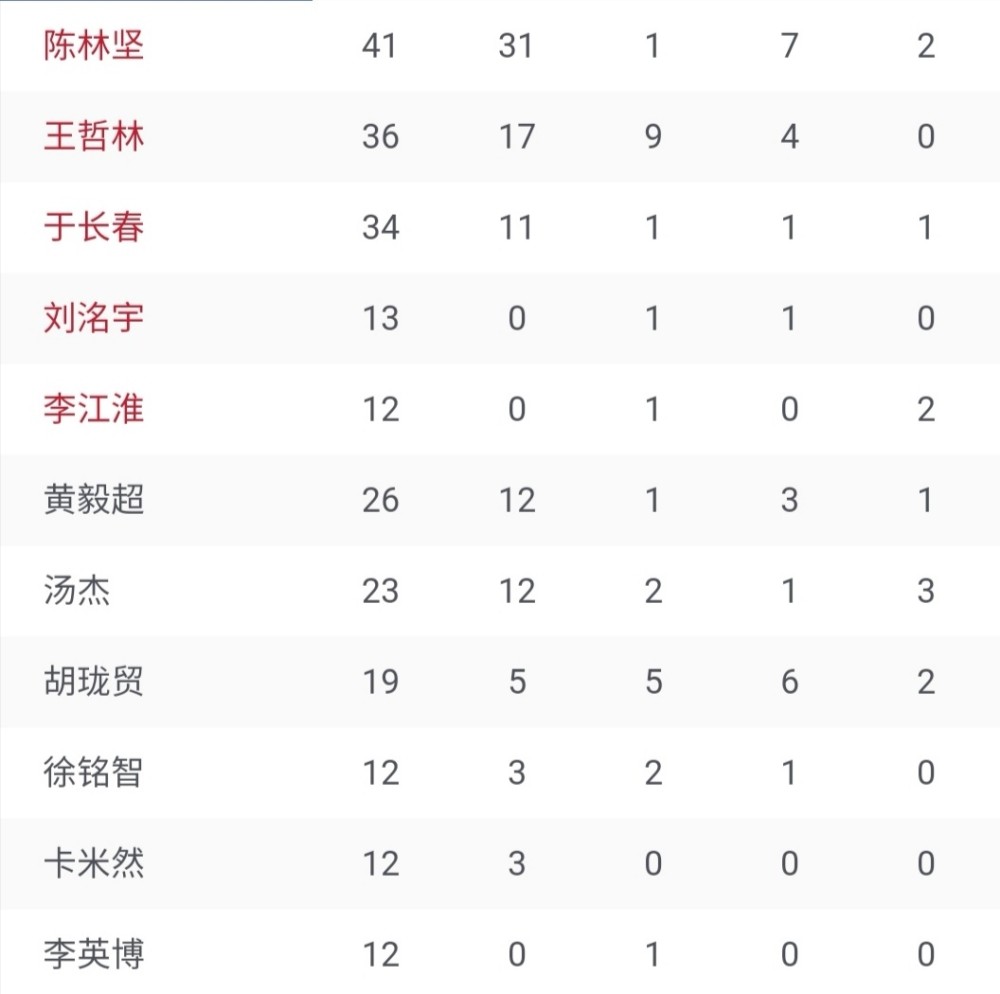Image resolution: width=1000 pixels, height=994 pixels.
Task: Tap player name 徐铭智
Action: (94, 773)
